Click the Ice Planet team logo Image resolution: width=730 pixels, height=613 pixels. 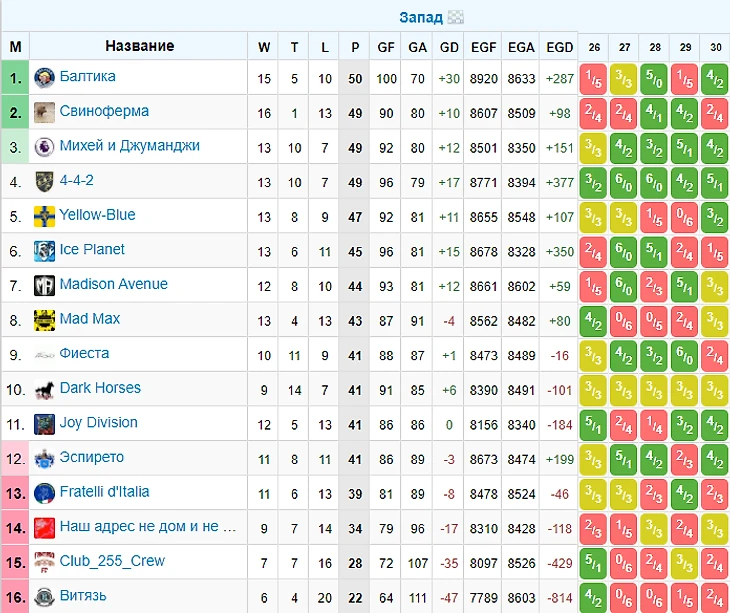point(44,250)
